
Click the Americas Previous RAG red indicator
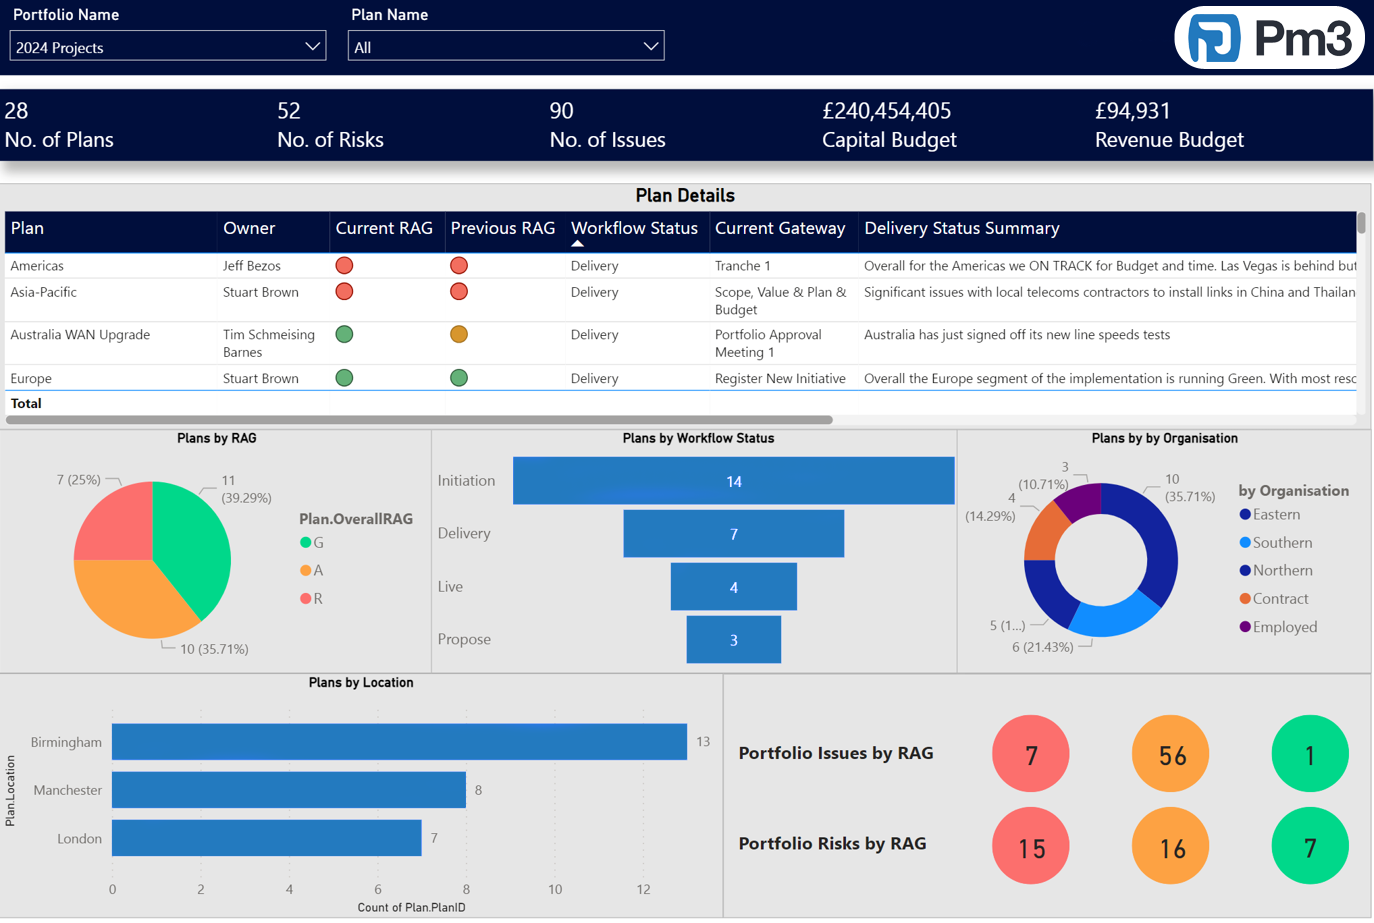(459, 266)
